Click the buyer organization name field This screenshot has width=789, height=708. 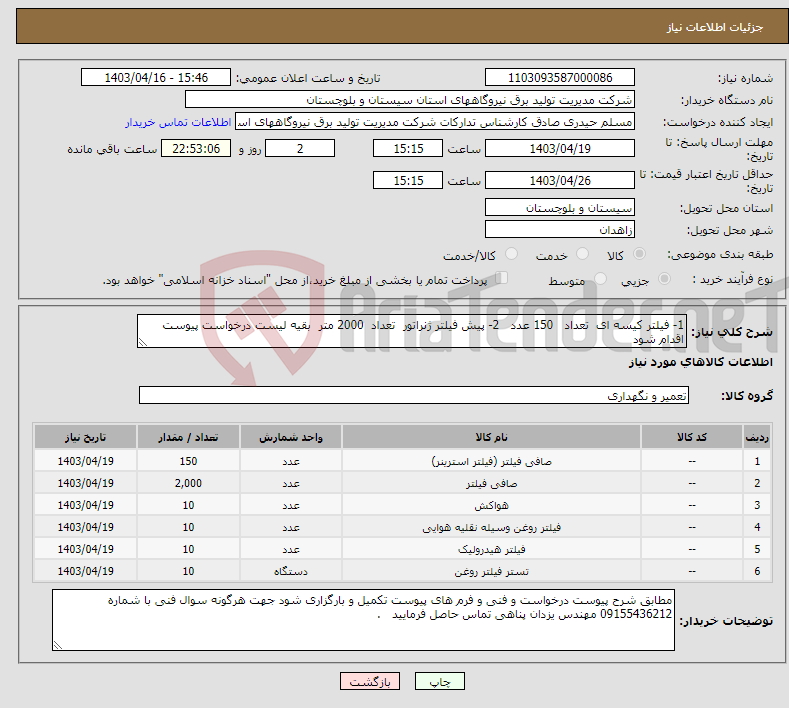coord(410,100)
